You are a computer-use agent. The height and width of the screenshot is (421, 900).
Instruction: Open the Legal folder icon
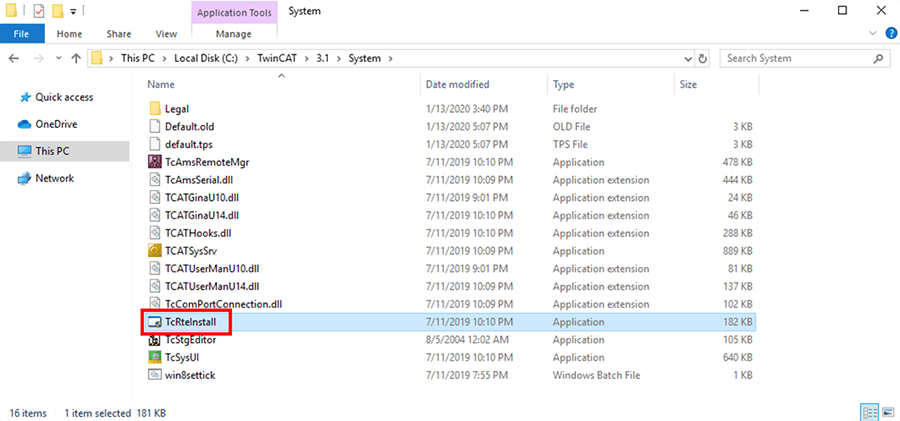(x=154, y=109)
